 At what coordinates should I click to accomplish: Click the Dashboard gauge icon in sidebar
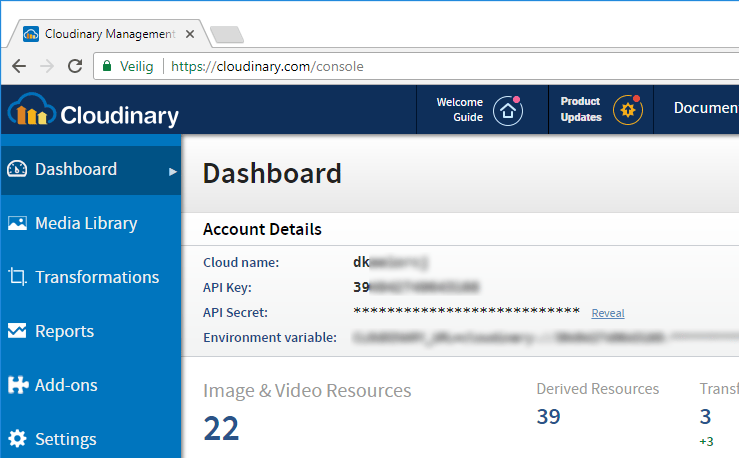[x=17, y=169]
